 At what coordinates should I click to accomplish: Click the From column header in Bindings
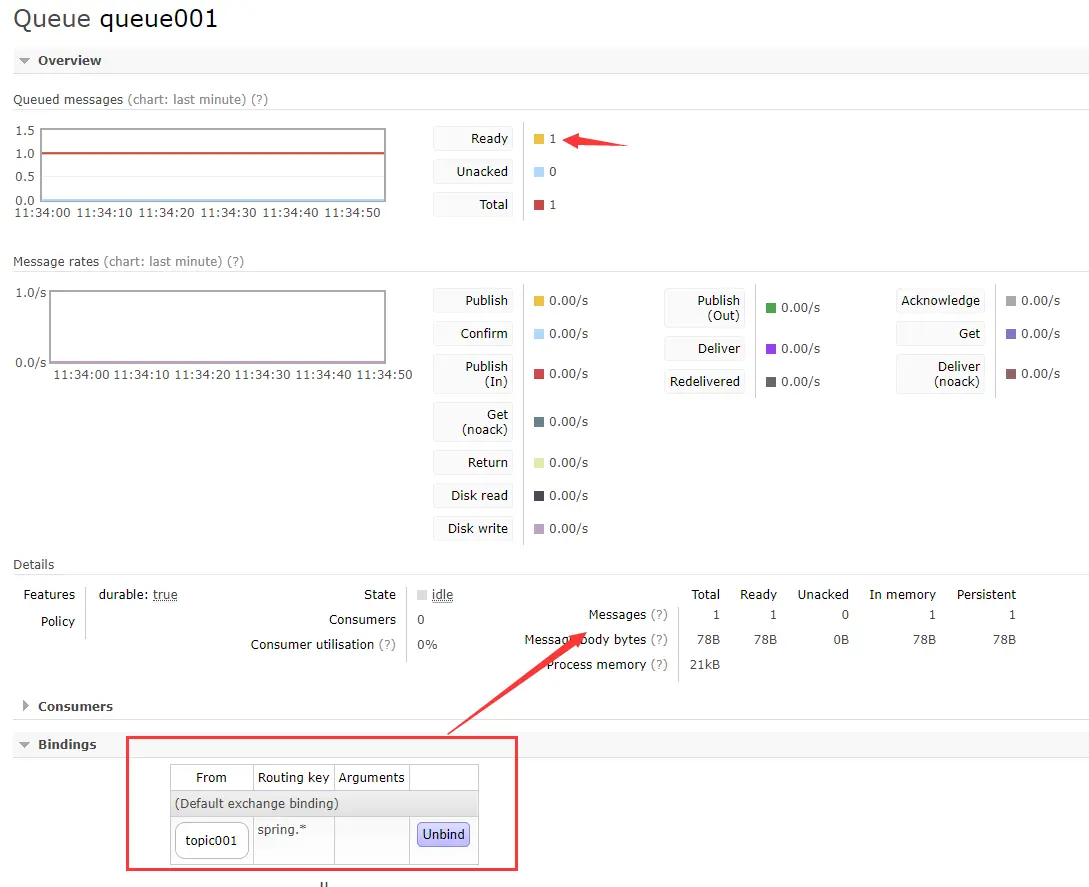pos(211,778)
